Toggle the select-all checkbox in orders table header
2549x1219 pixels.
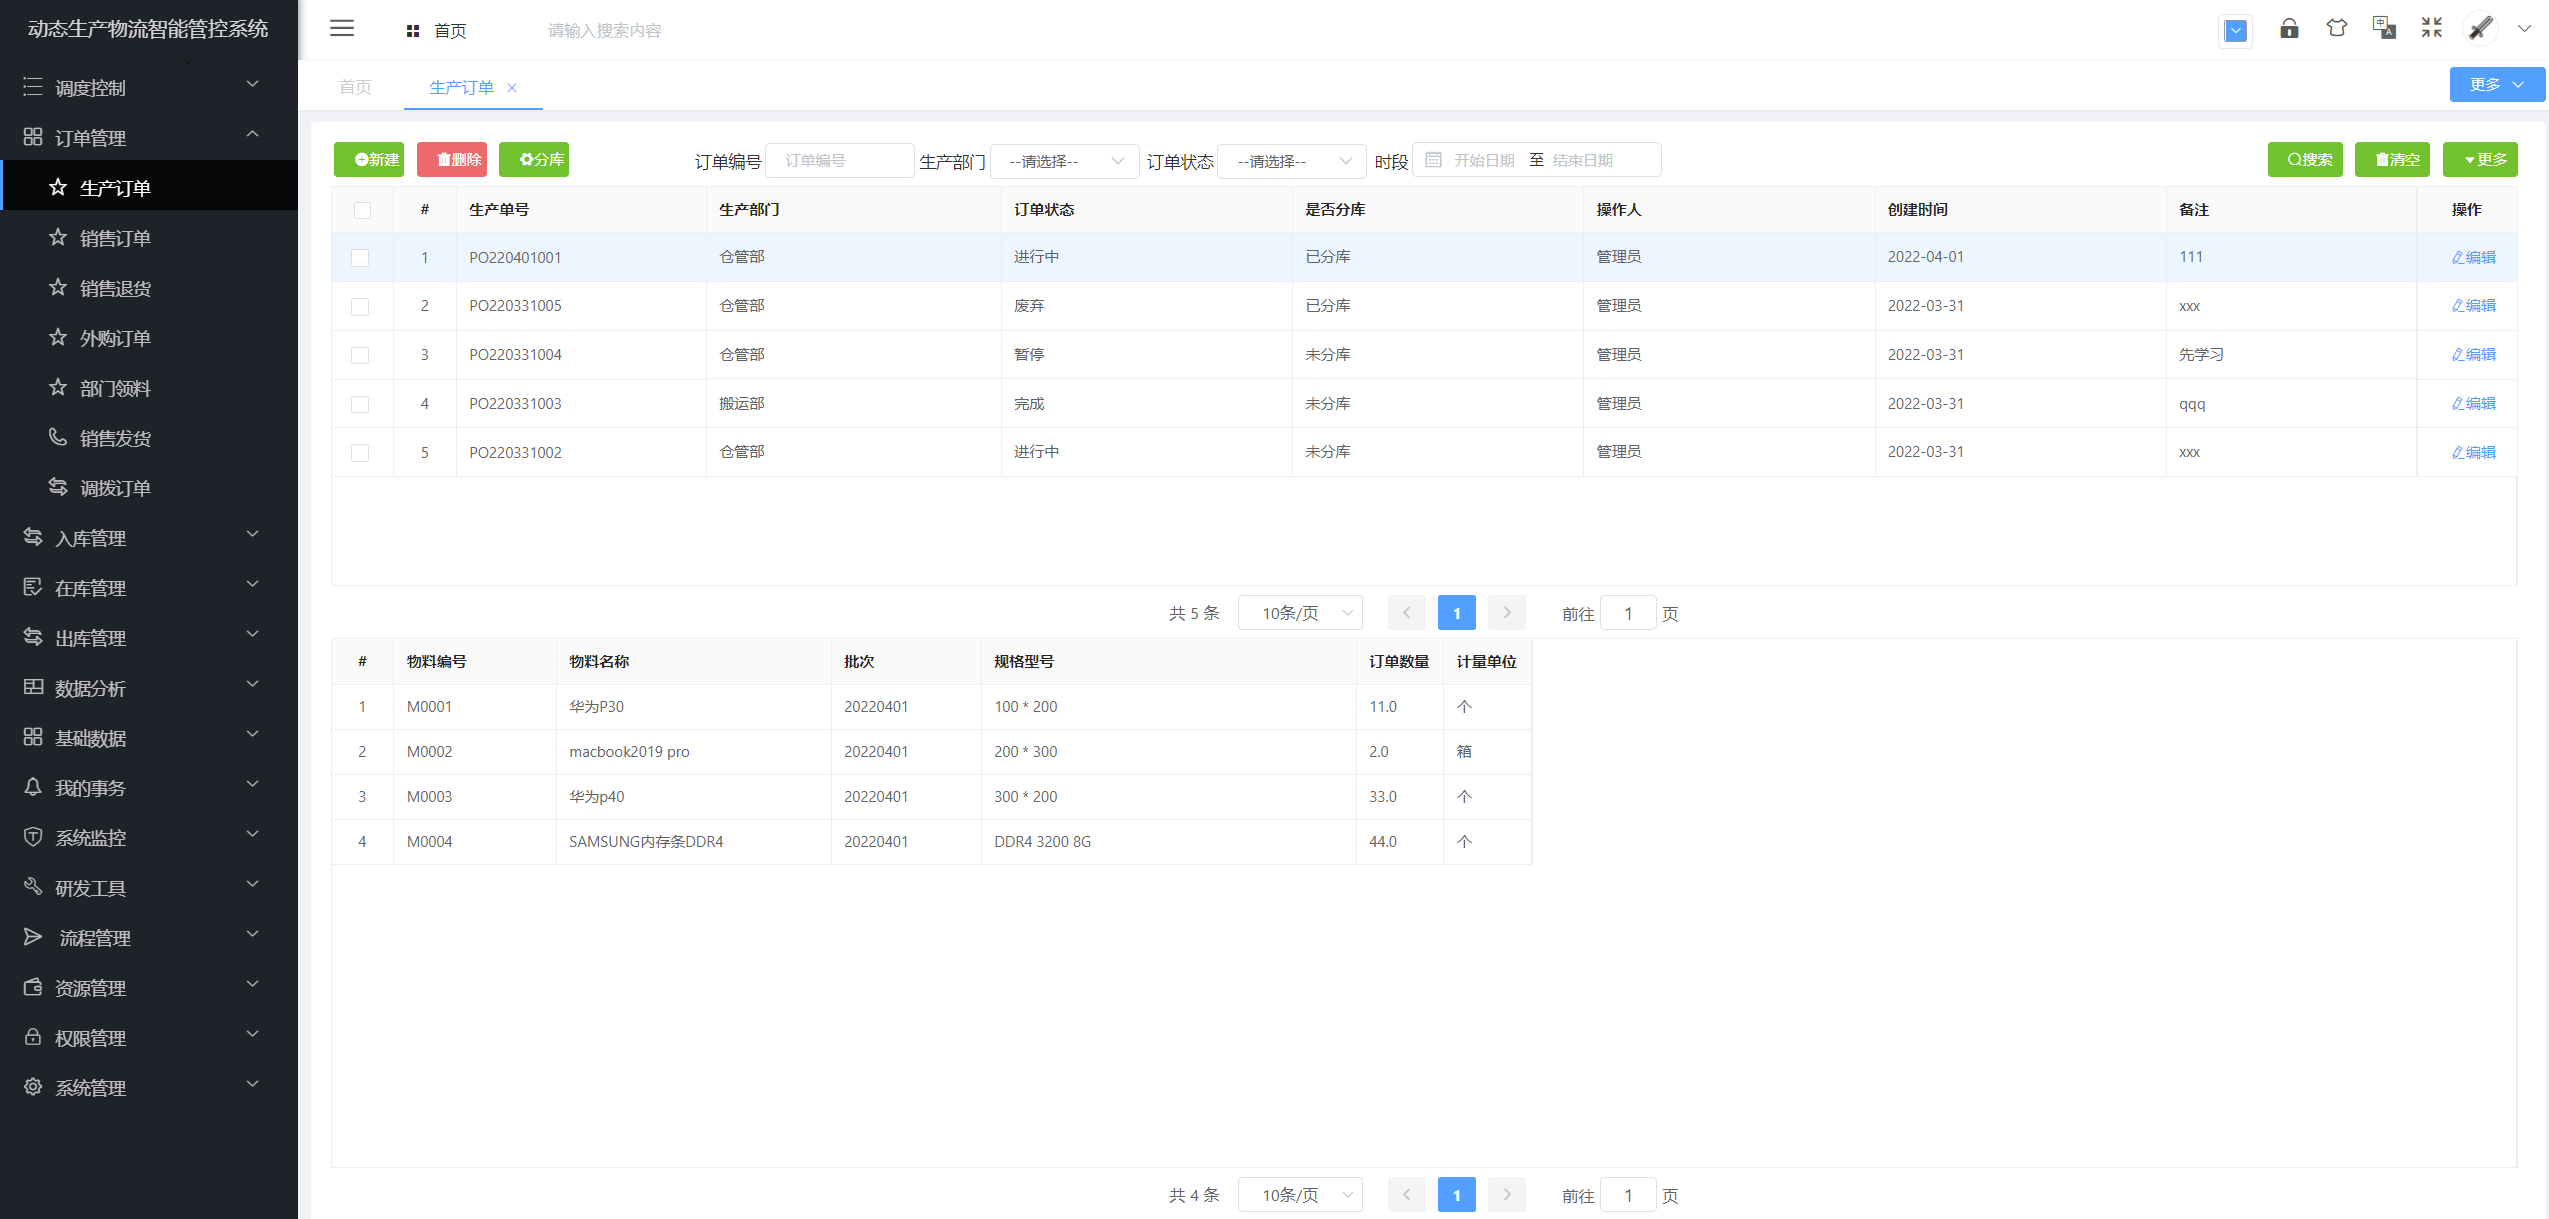coord(362,210)
